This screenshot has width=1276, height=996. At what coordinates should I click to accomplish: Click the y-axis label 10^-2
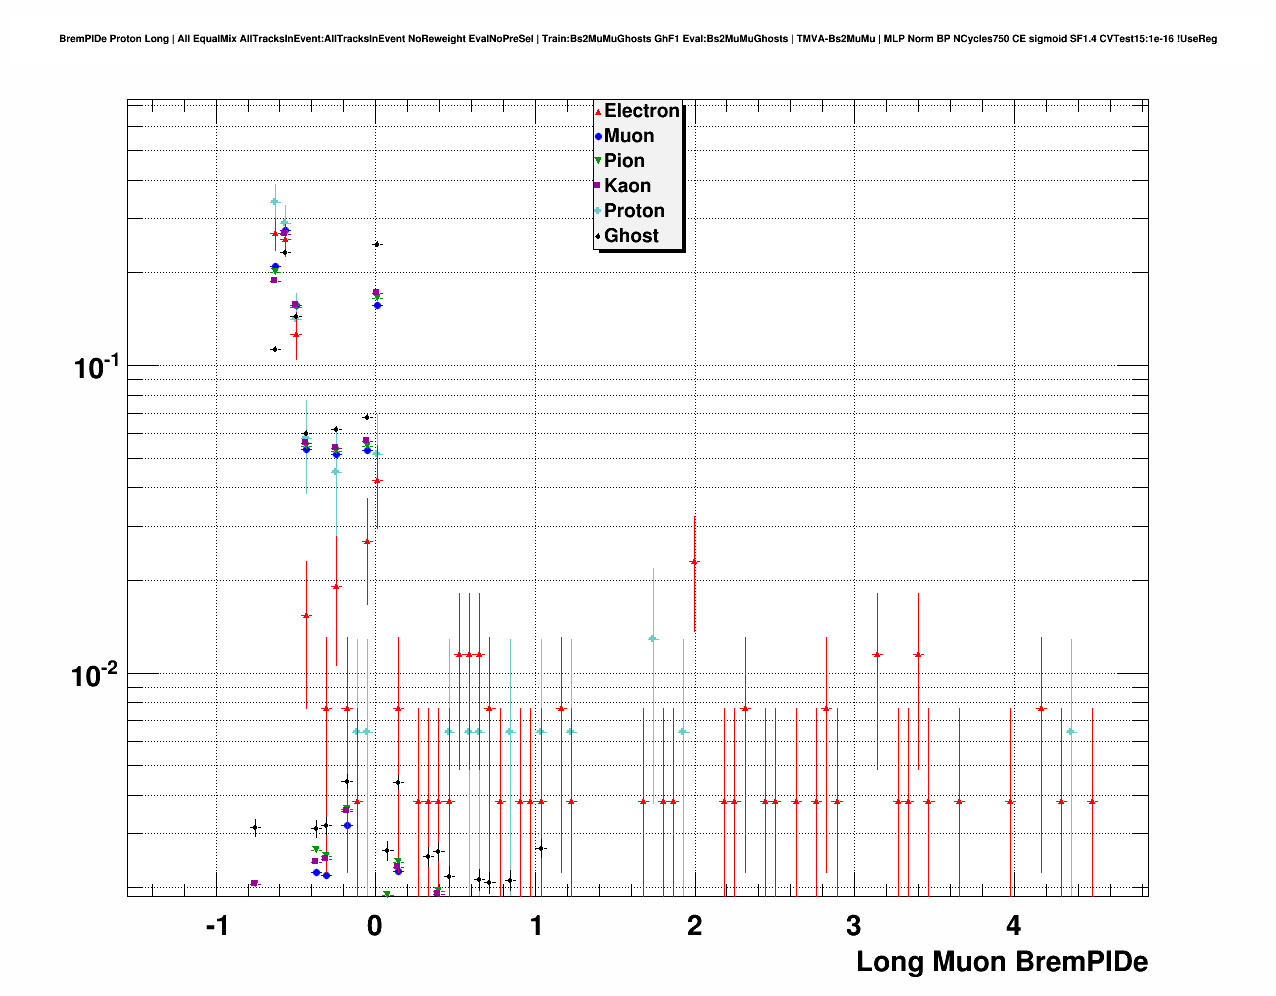(96, 675)
